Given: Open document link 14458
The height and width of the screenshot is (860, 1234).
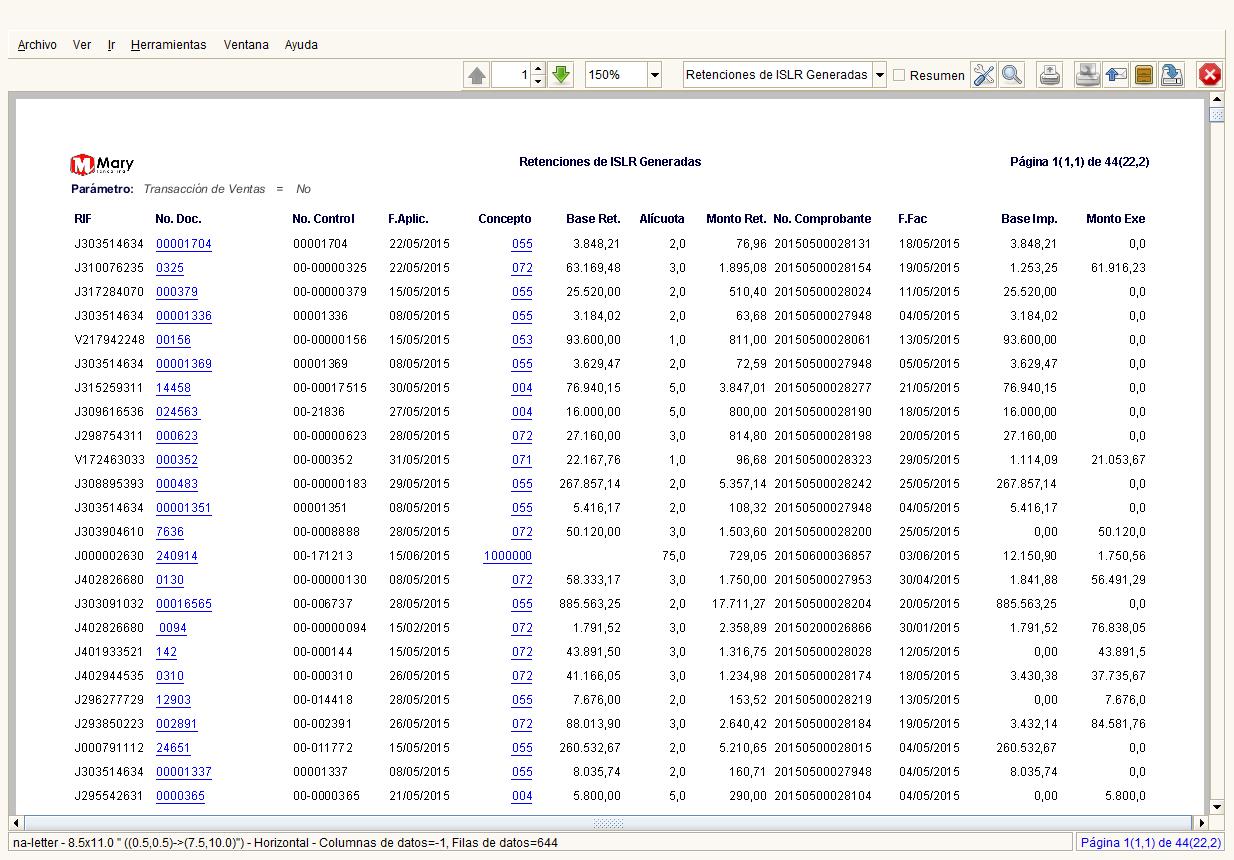Looking at the screenshot, I should (173, 388).
